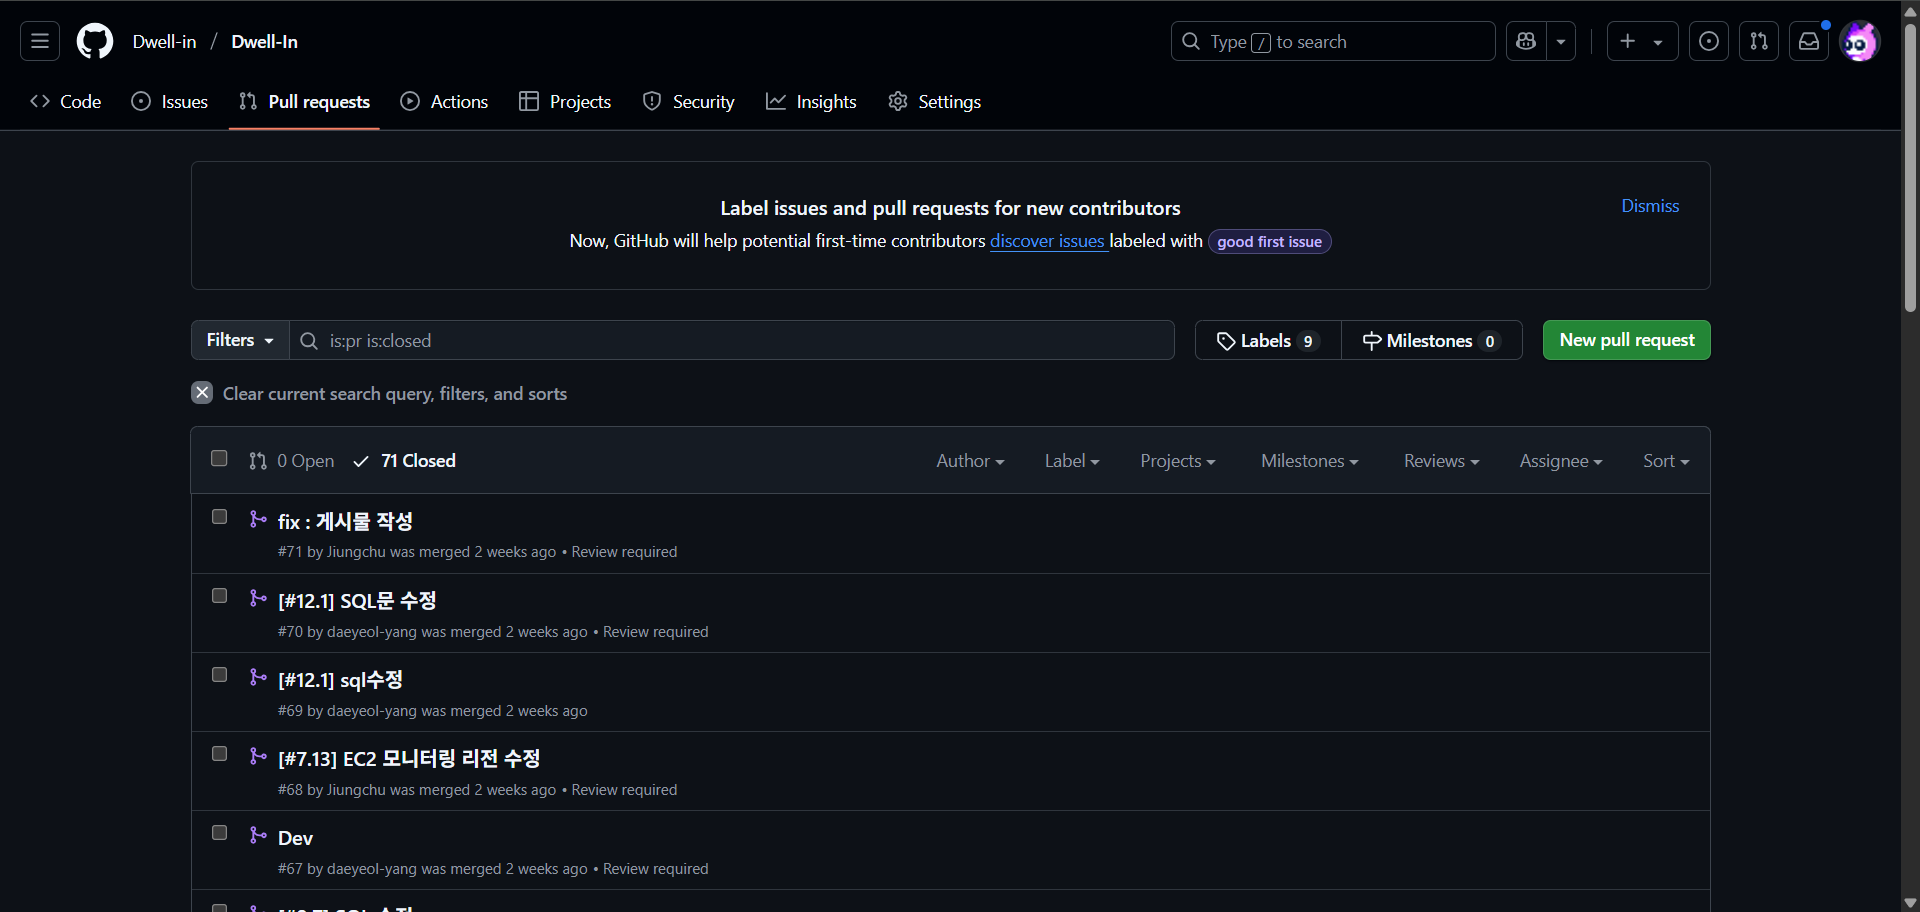Show 71 Closed pull requests
Image resolution: width=1920 pixels, height=912 pixels.
[404, 460]
